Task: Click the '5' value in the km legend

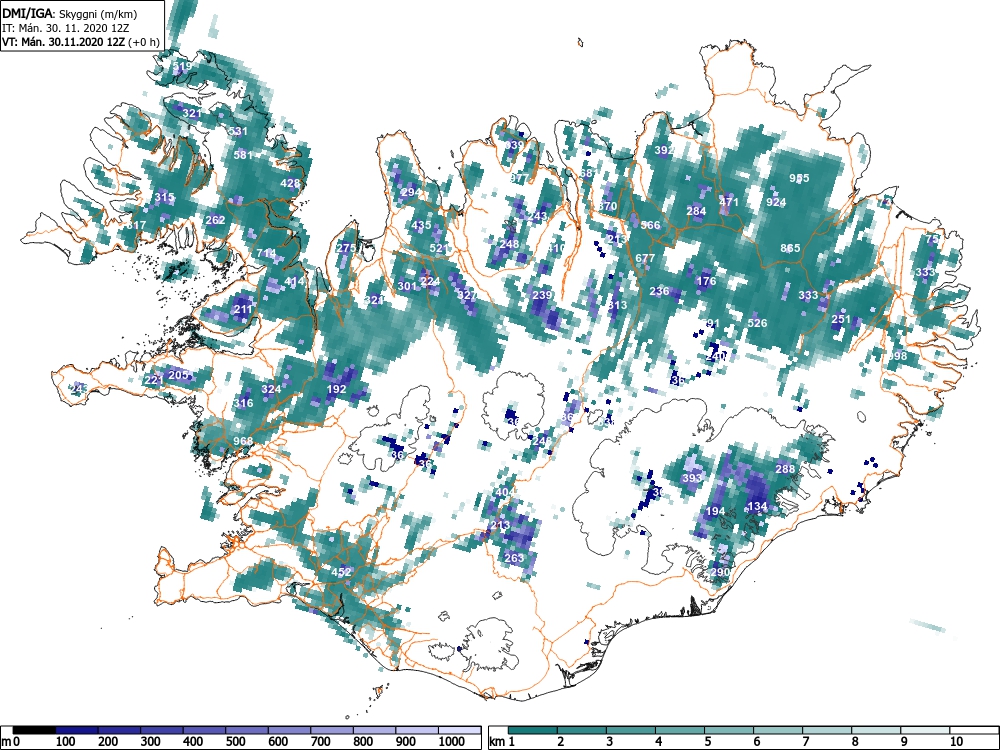Action: [x=708, y=742]
